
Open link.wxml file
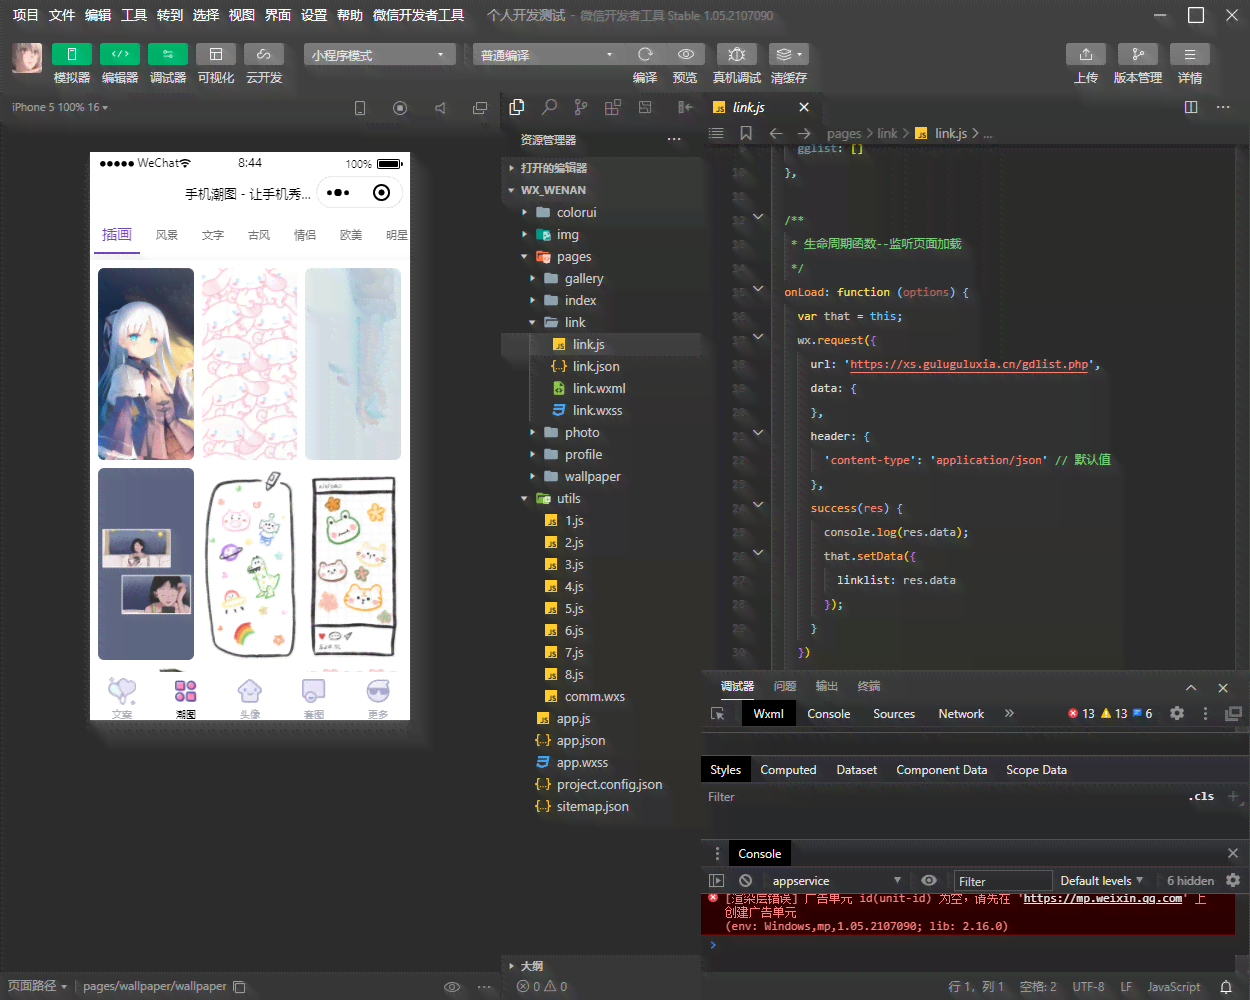click(601, 388)
